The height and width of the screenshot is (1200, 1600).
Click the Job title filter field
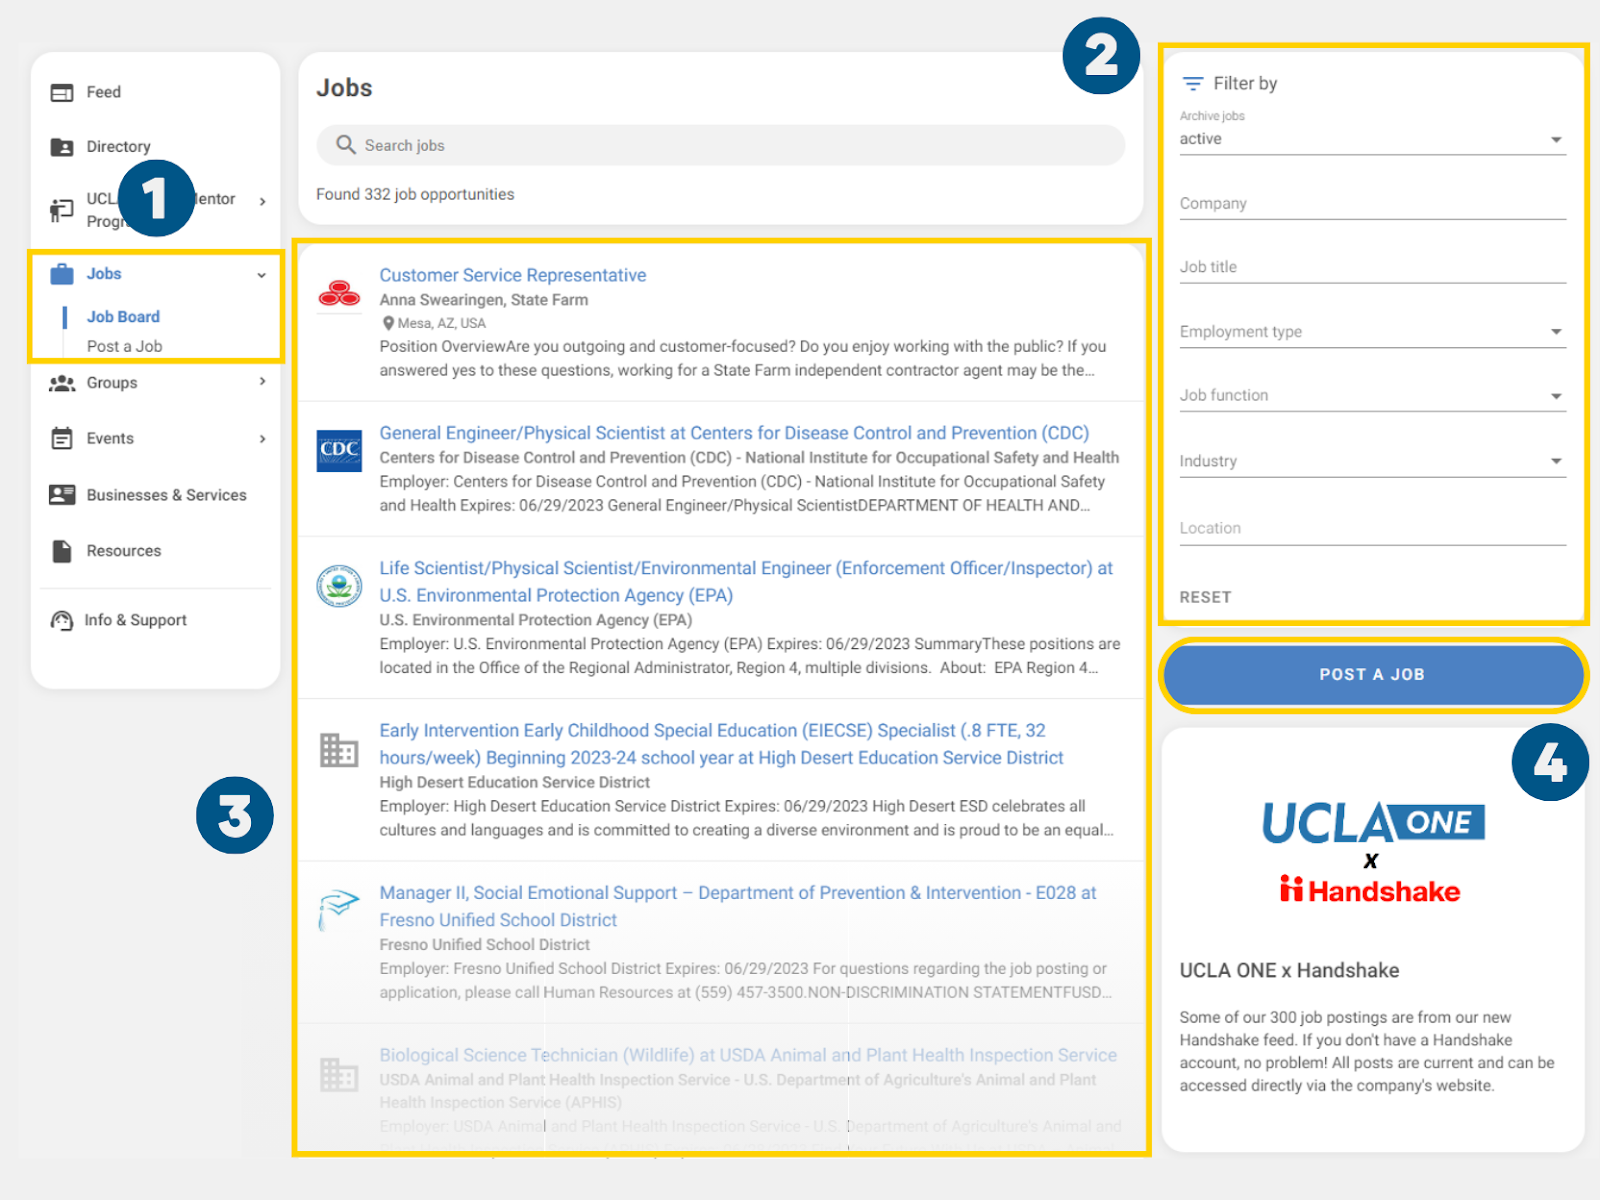(1372, 268)
